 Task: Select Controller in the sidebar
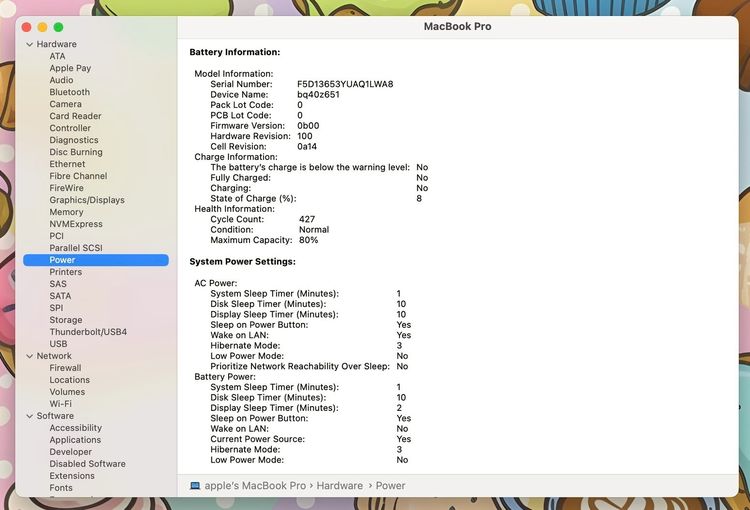click(70, 128)
